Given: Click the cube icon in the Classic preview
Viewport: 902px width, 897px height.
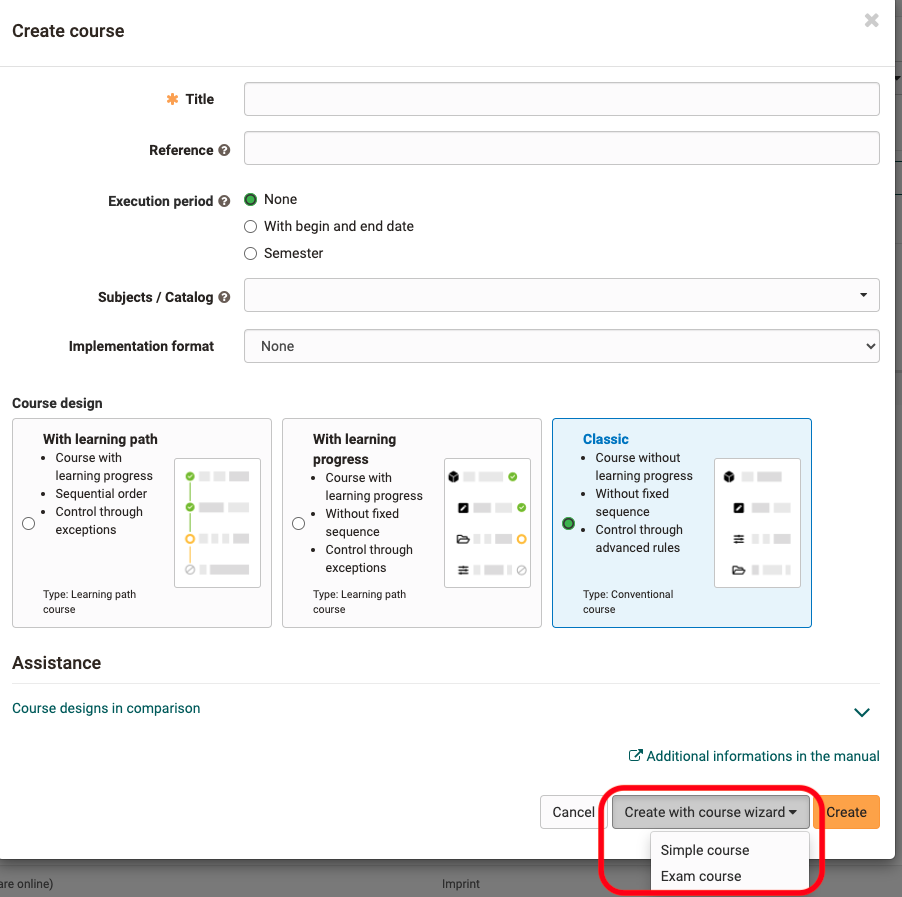Looking at the screenshot, I should point(728,476).
